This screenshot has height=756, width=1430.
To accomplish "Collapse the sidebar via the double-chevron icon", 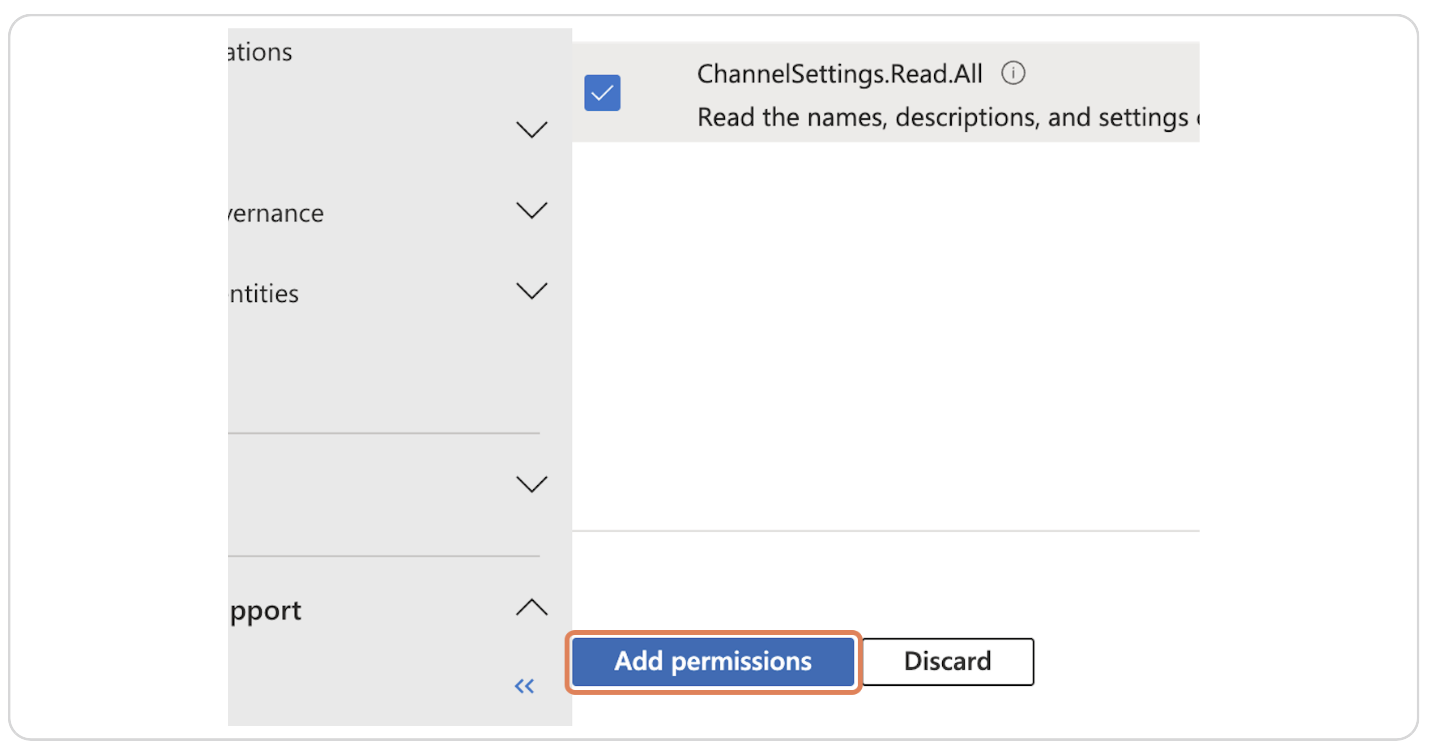I will pyautogui.click(x=523, y=686).
